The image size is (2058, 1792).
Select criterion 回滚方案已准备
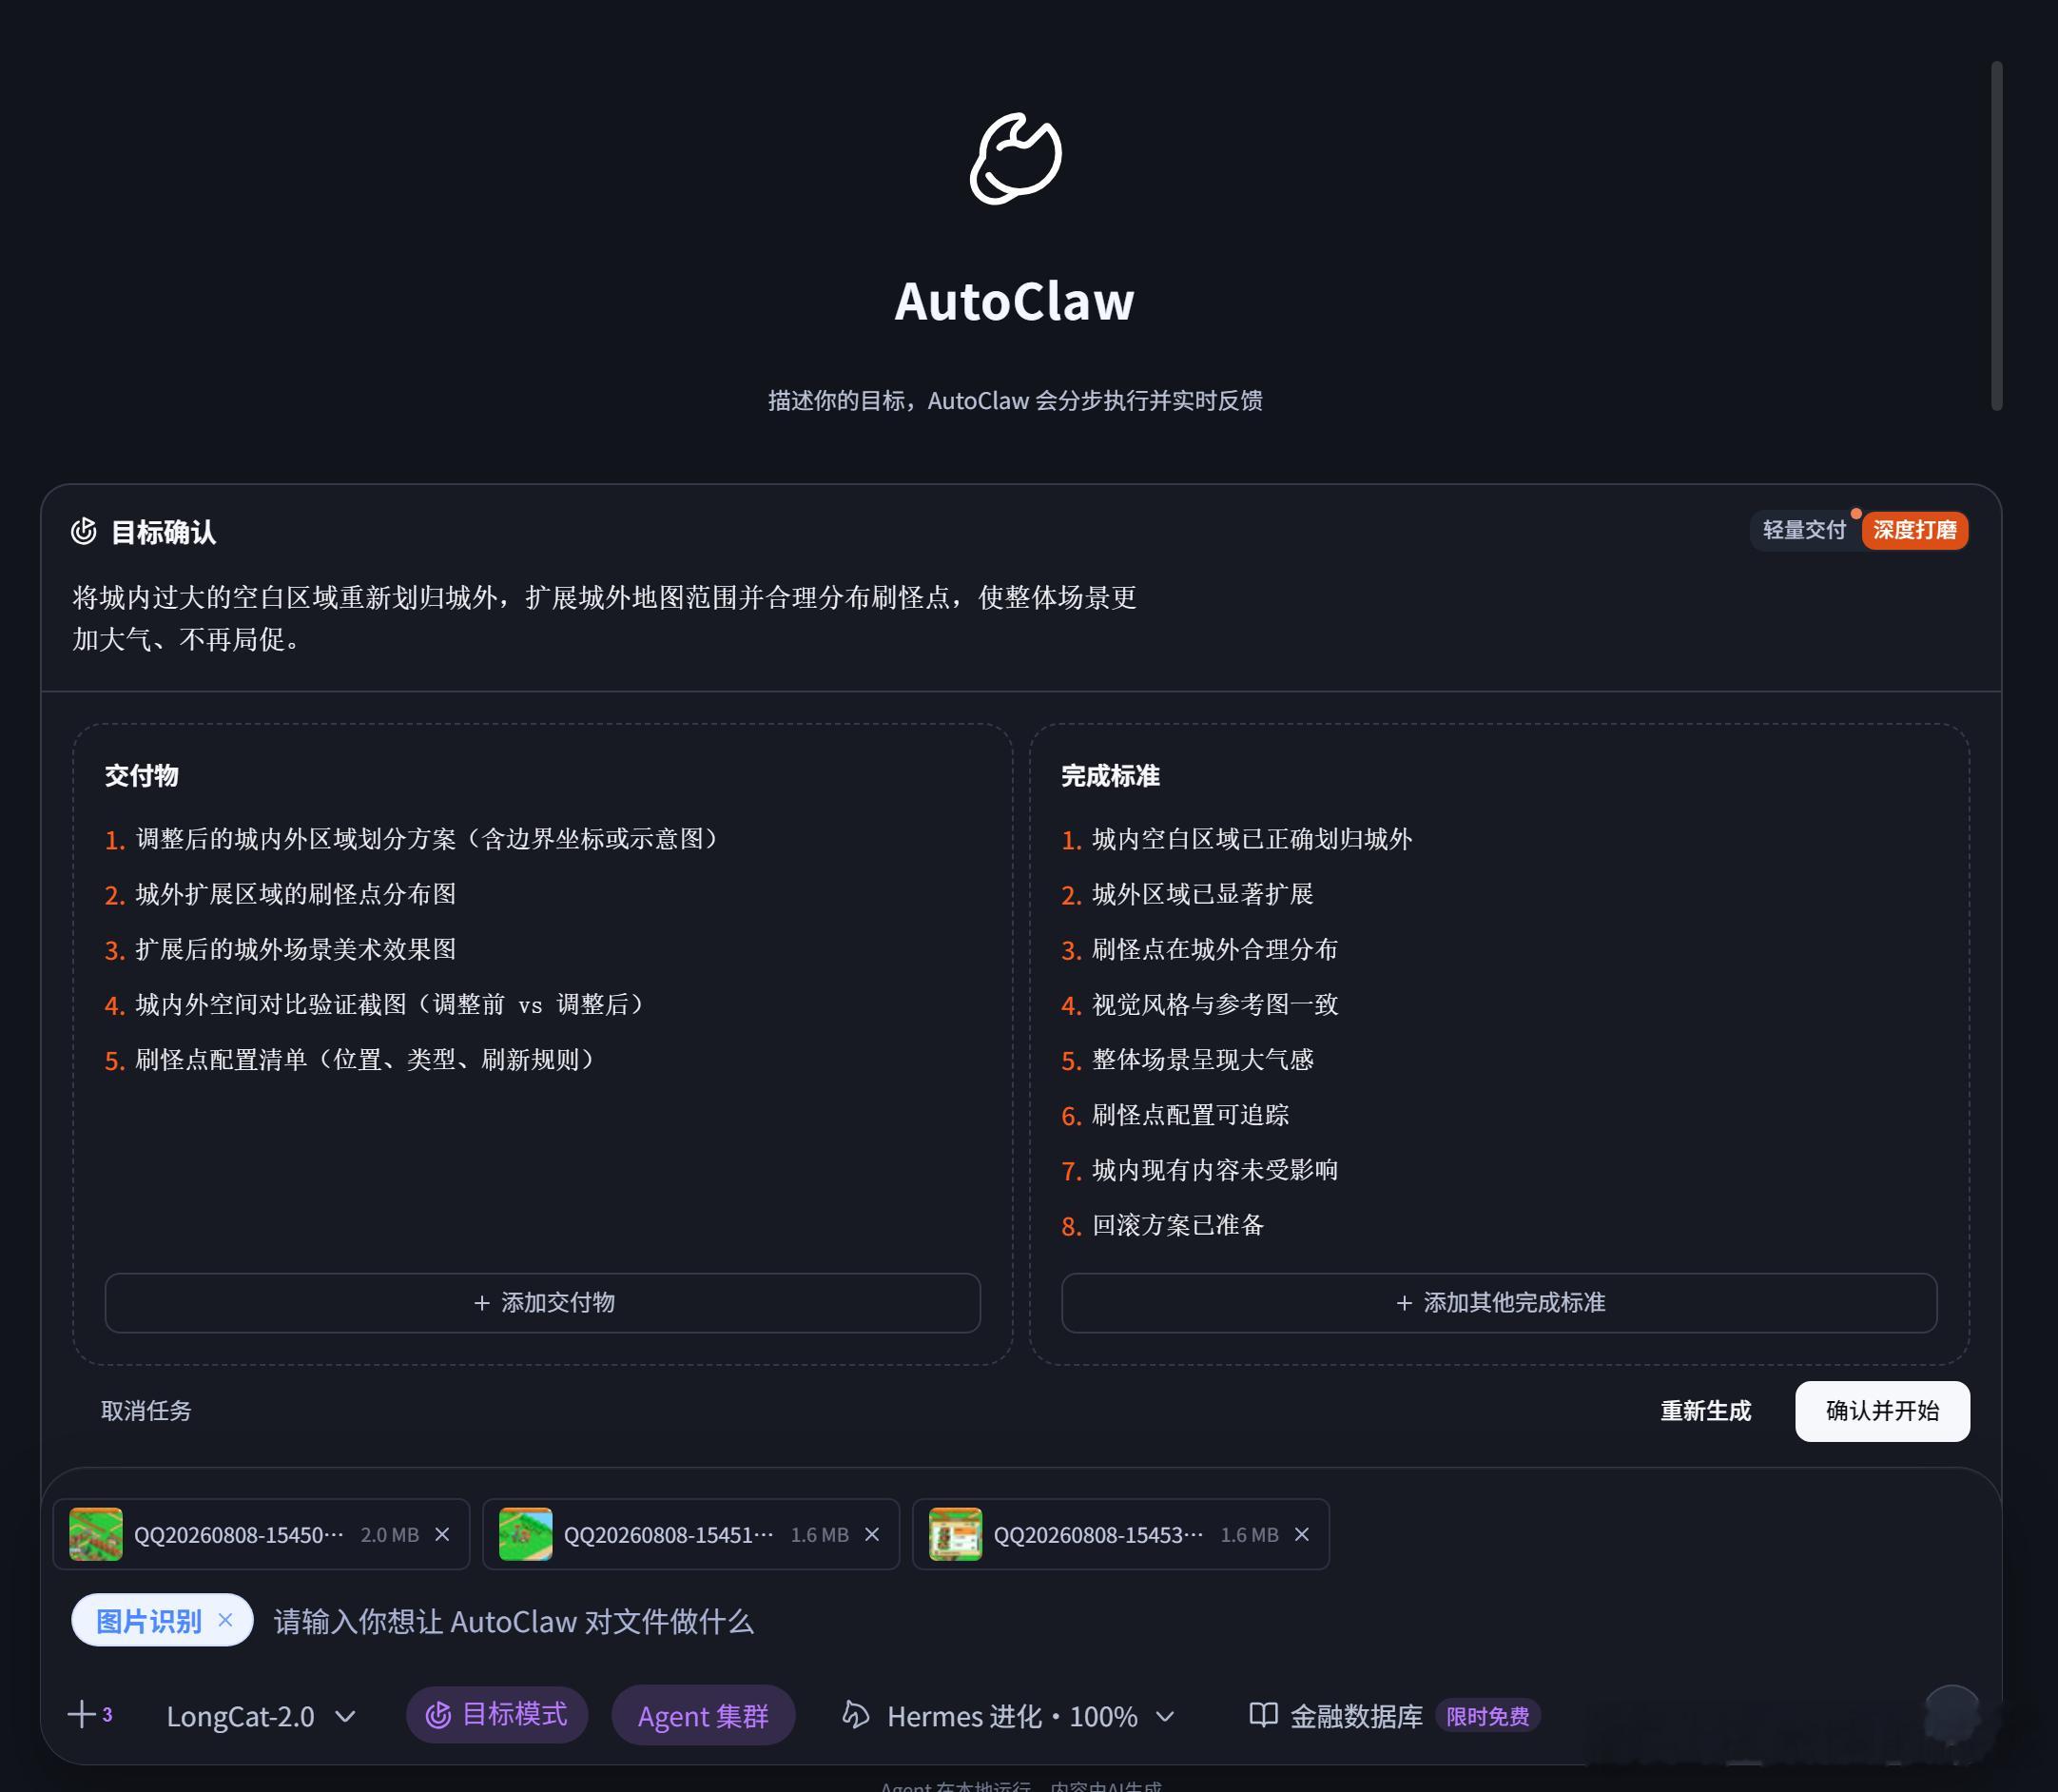(x=1178, y=1224)
